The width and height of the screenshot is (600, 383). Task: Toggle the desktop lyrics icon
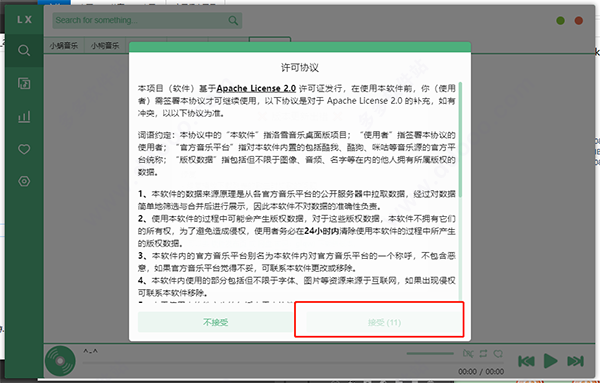click(x=468, y=354)
